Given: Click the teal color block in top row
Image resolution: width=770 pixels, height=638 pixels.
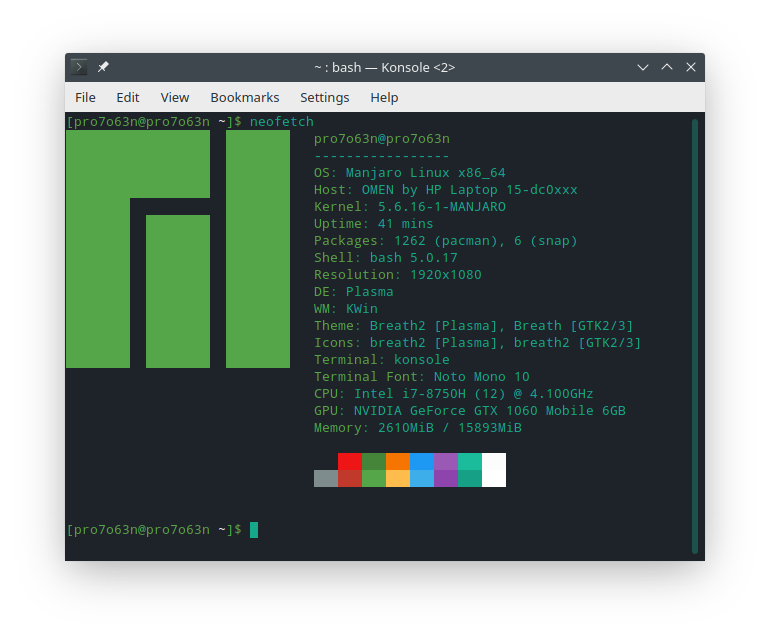Looking at the screenshot, I should pyautogui.click(x=470, y=462).
